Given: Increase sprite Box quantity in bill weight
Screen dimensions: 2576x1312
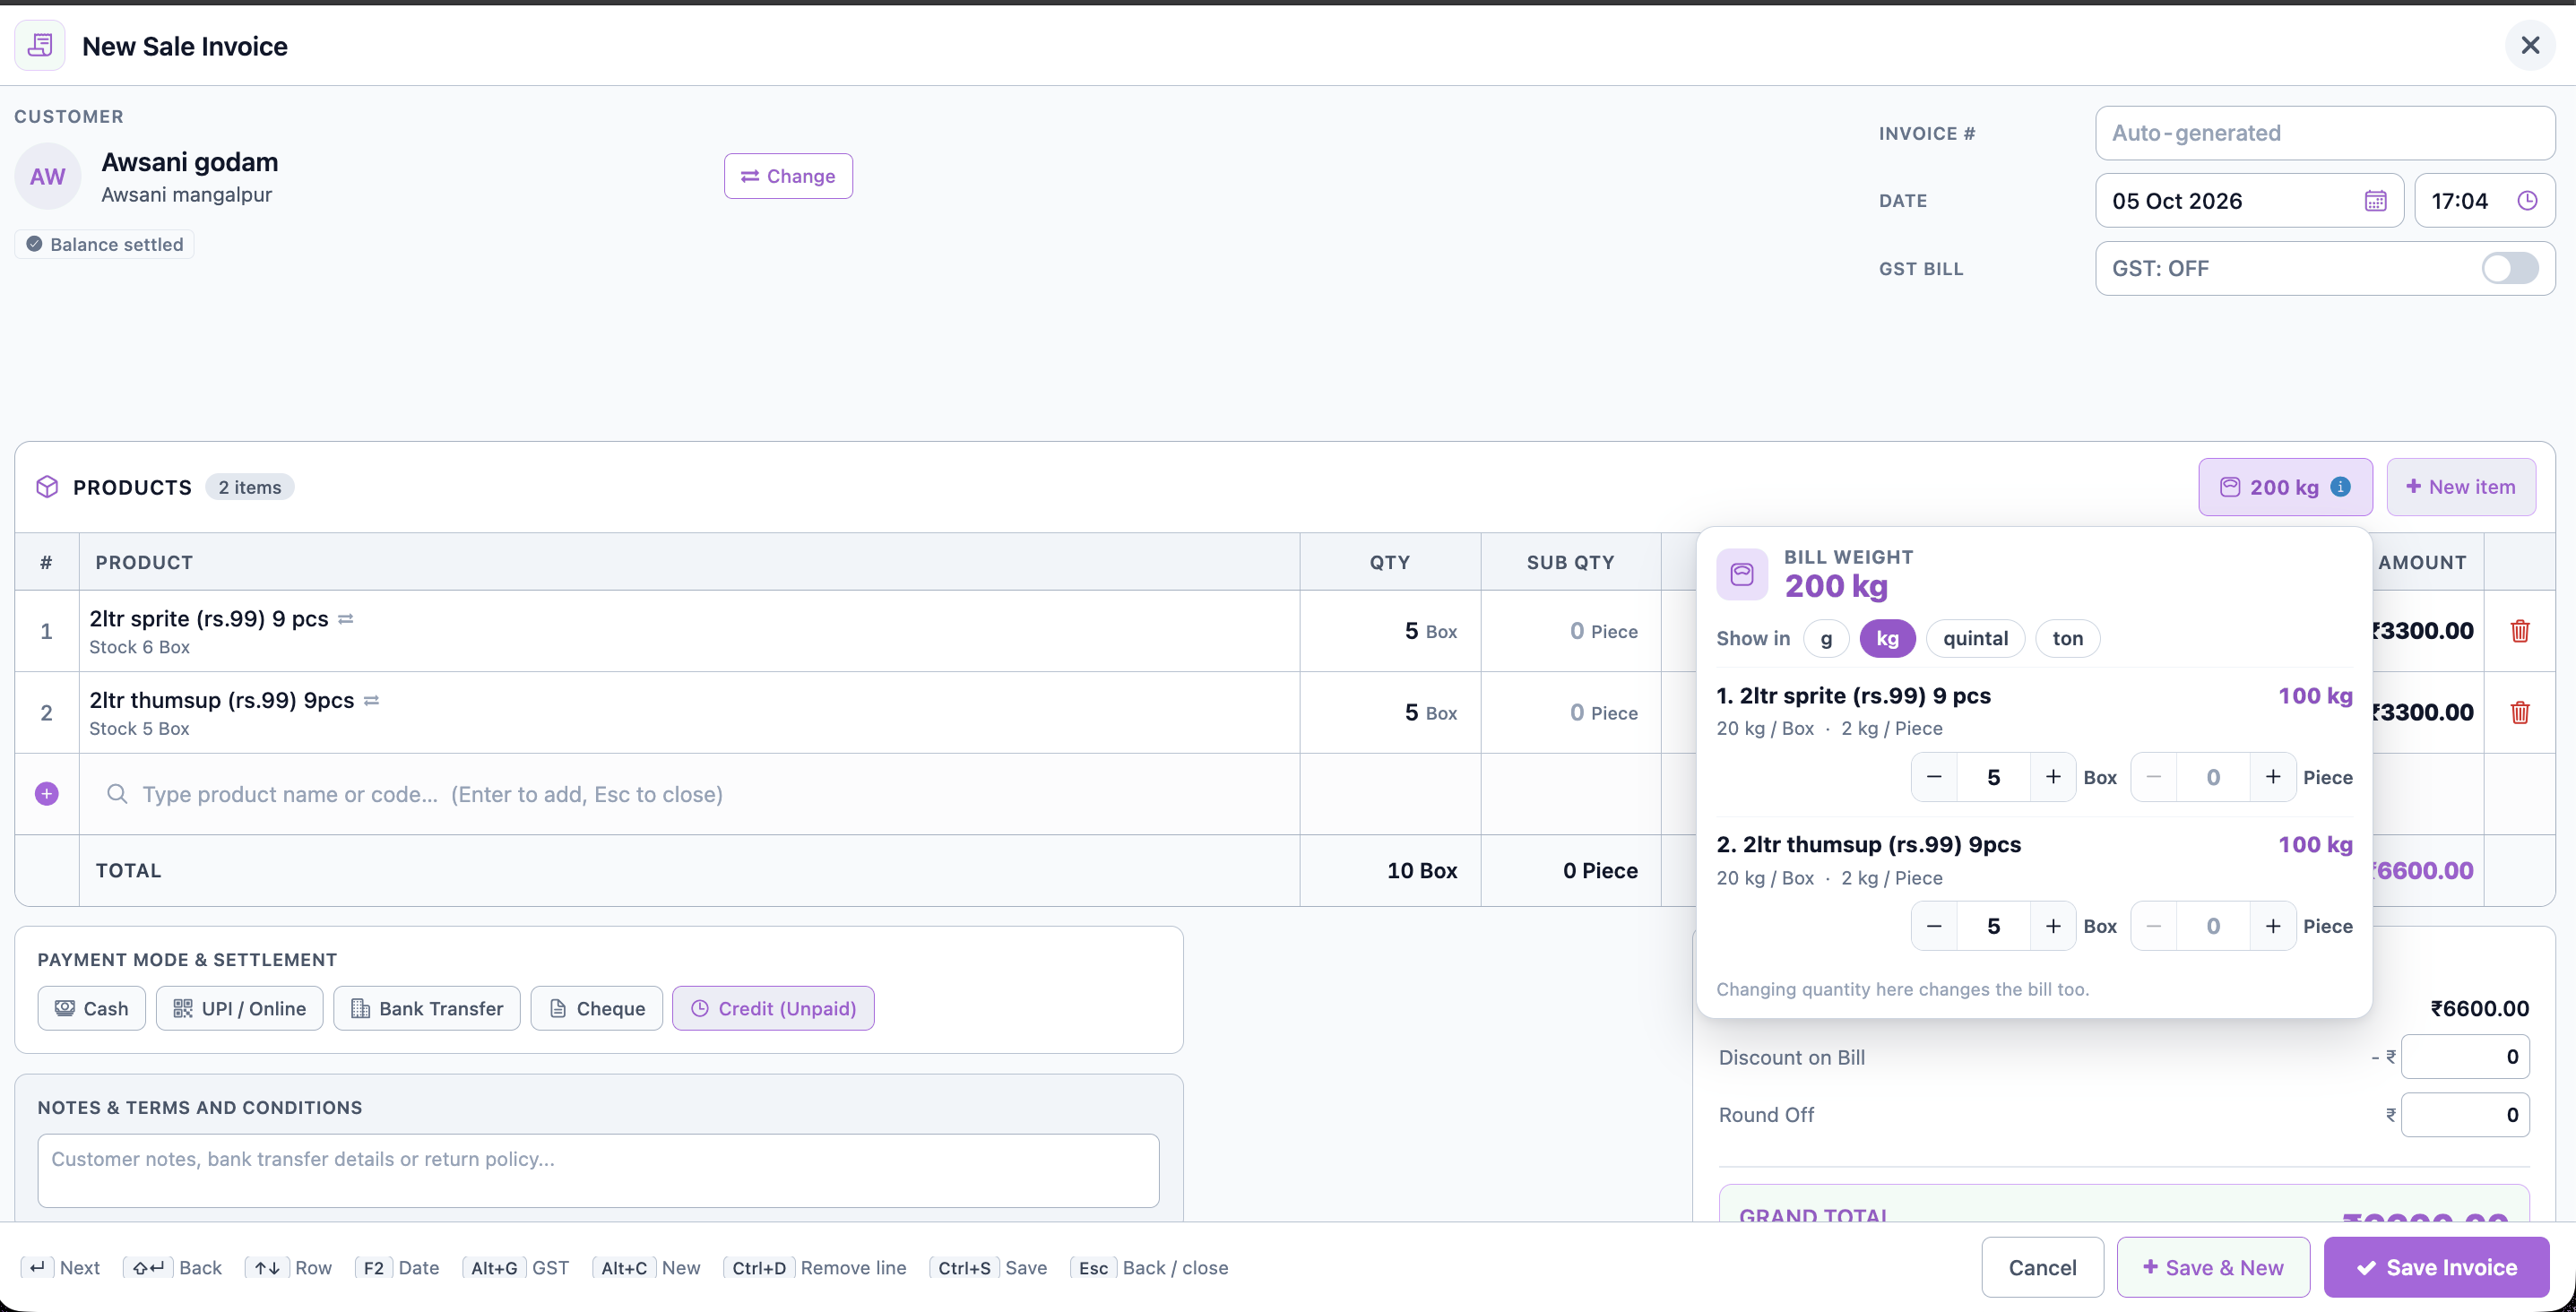Looking at the screenshot, I should [x=2053, y=777].
